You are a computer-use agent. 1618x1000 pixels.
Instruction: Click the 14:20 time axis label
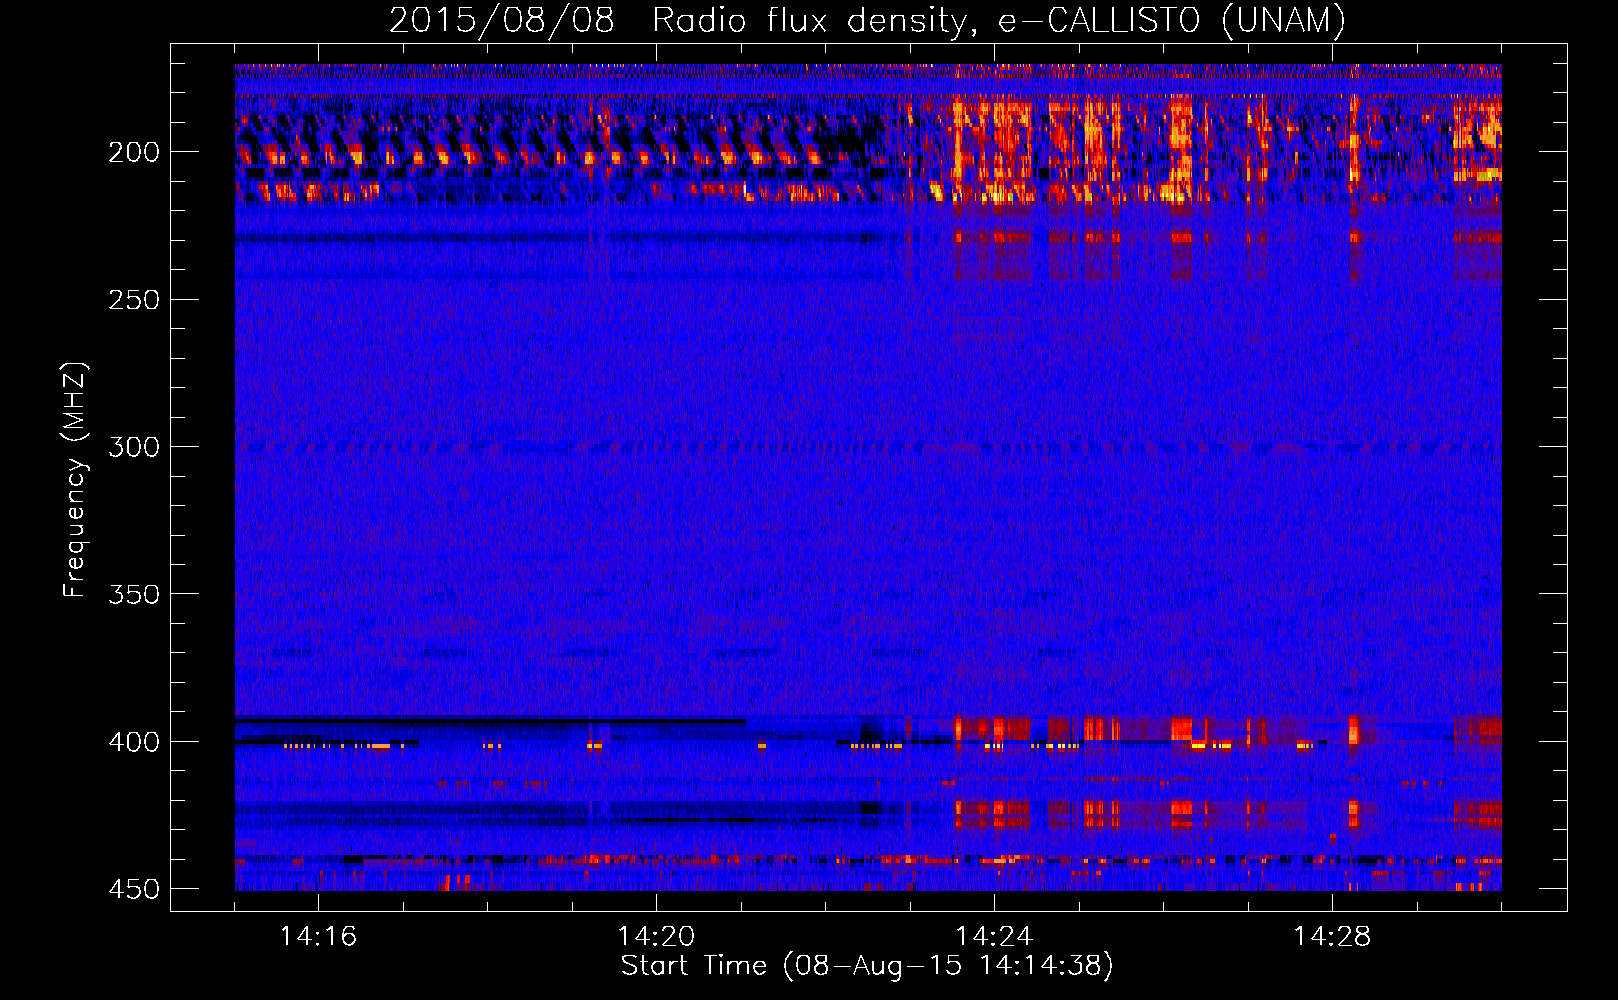pyautogui.click(x=656, y=936)
